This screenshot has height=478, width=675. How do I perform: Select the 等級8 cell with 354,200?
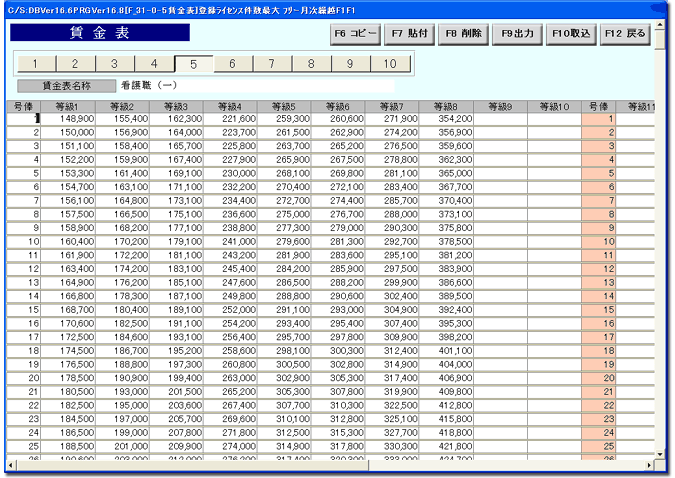(x=446, y=119)
